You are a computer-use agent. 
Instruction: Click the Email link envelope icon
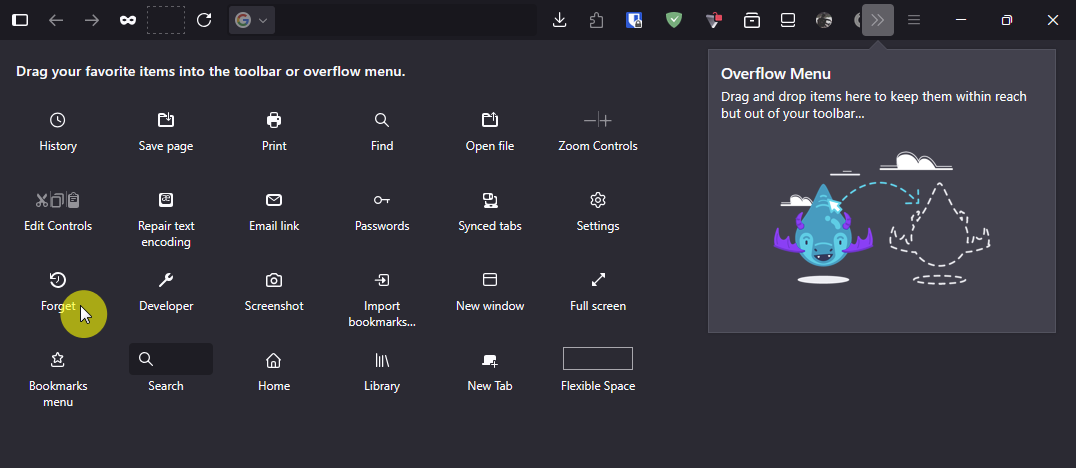click(x=274, y=200)
